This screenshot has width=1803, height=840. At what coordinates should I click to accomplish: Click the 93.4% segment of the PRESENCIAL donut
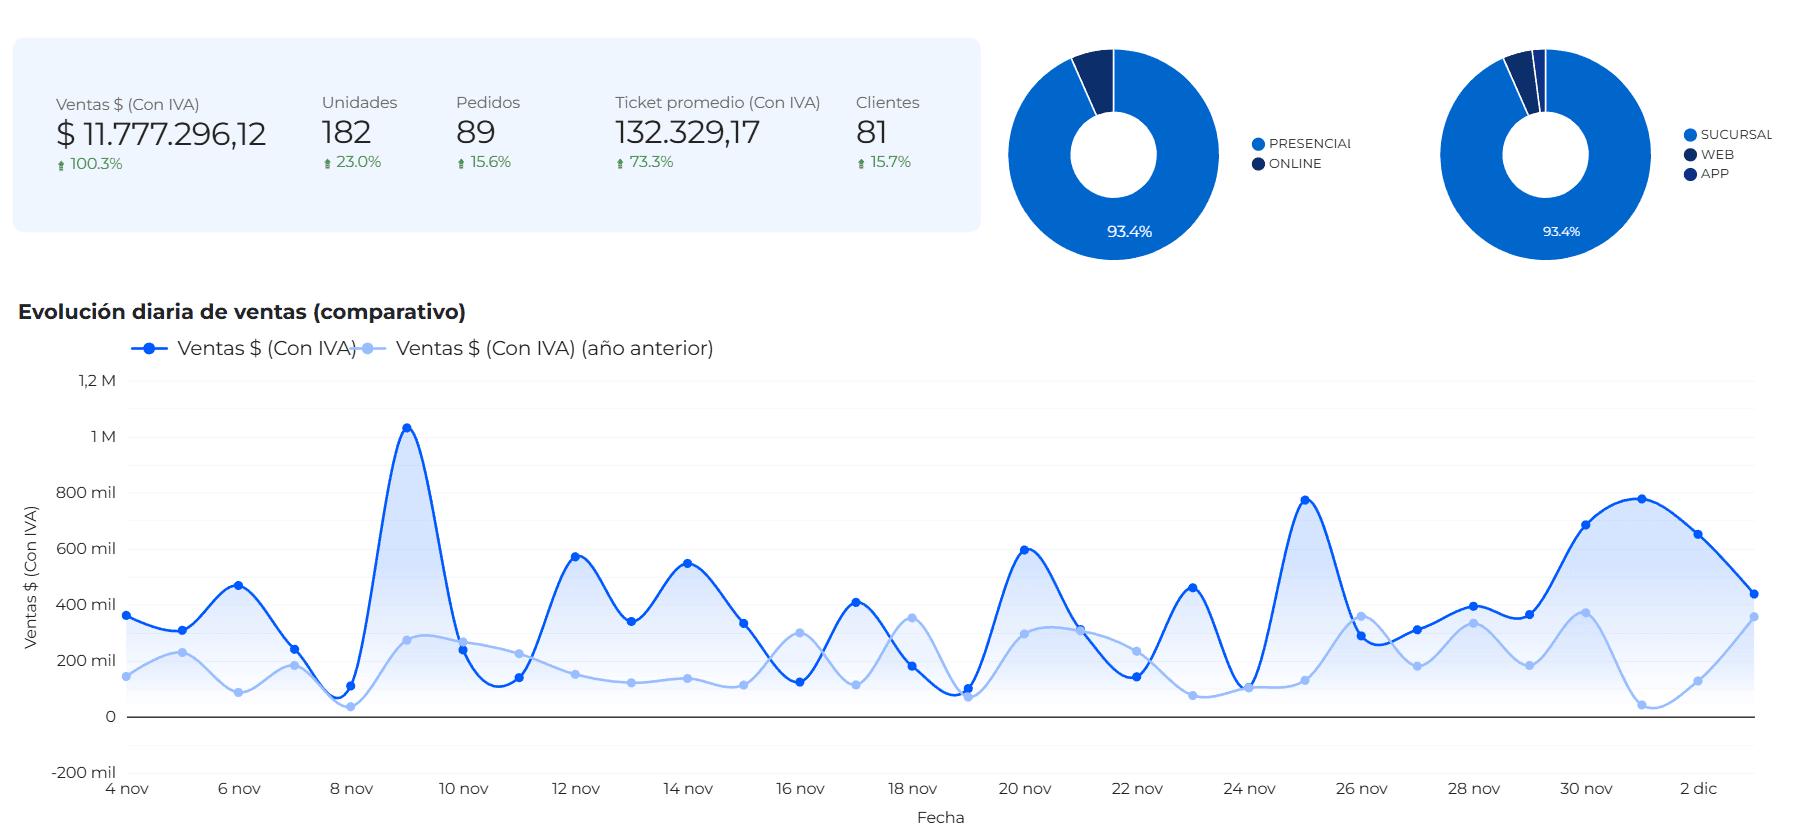[1129, 231]
